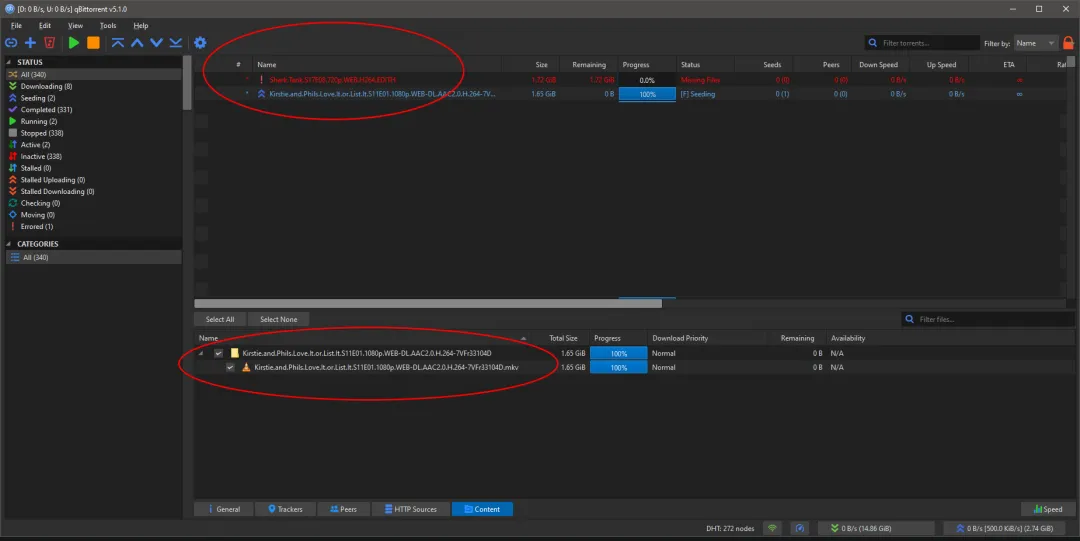Start torrents with the green play icon
Image resolution: width=1080 pixels, height=541 pixels.
pos(74,43)
